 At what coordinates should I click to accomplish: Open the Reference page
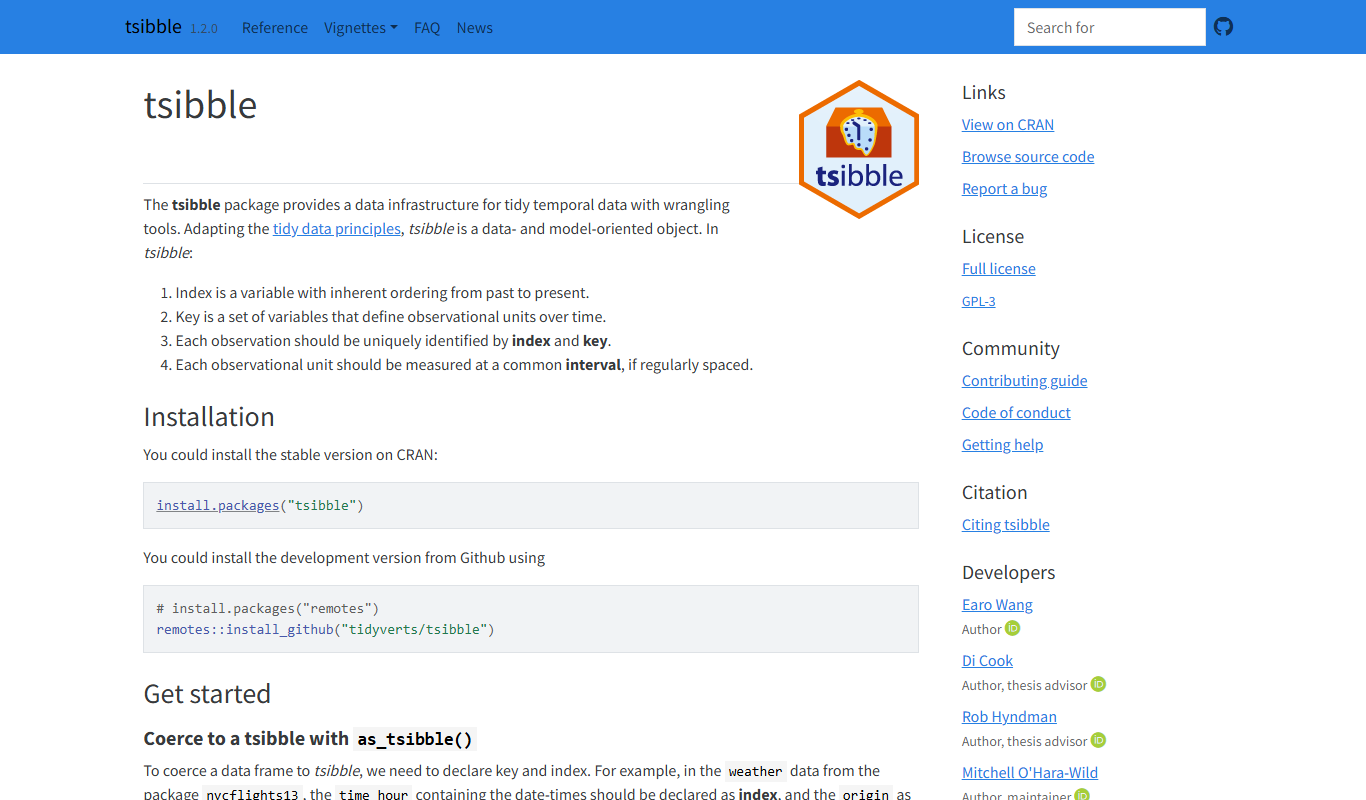pyautogui.click(x=275, y=28)
